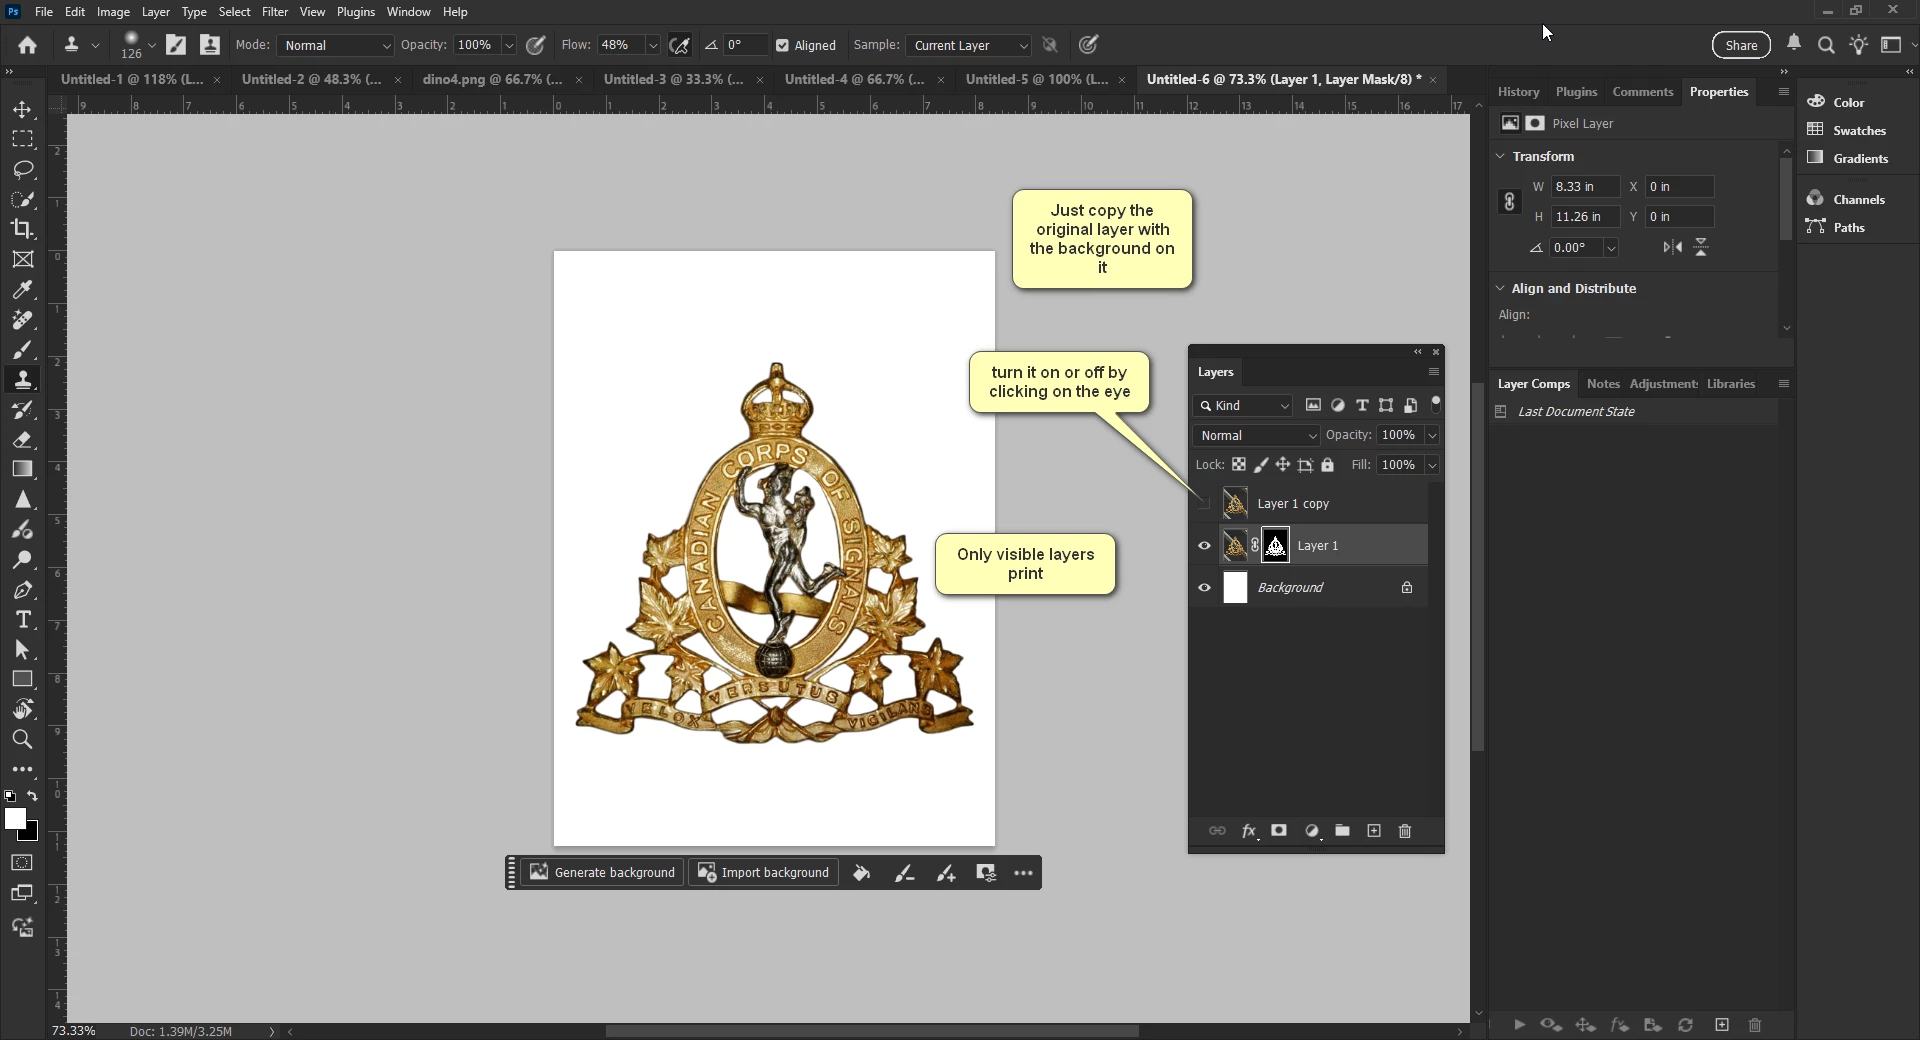Viewport: 1920px width, 1040px height.
Task: Toggle lock all on layer
Action: (x=1328, y=465)
